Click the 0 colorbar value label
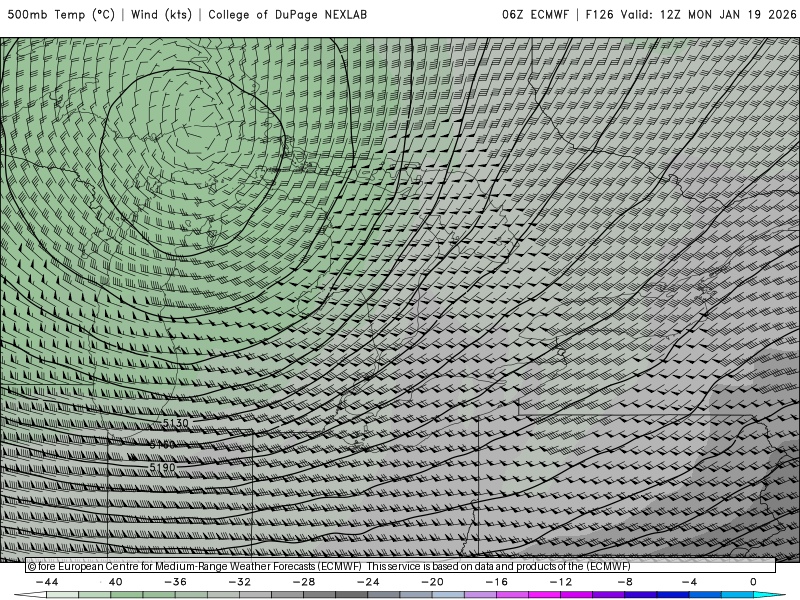Viewport: 800px width, 600px height. (x=753, y=582)
